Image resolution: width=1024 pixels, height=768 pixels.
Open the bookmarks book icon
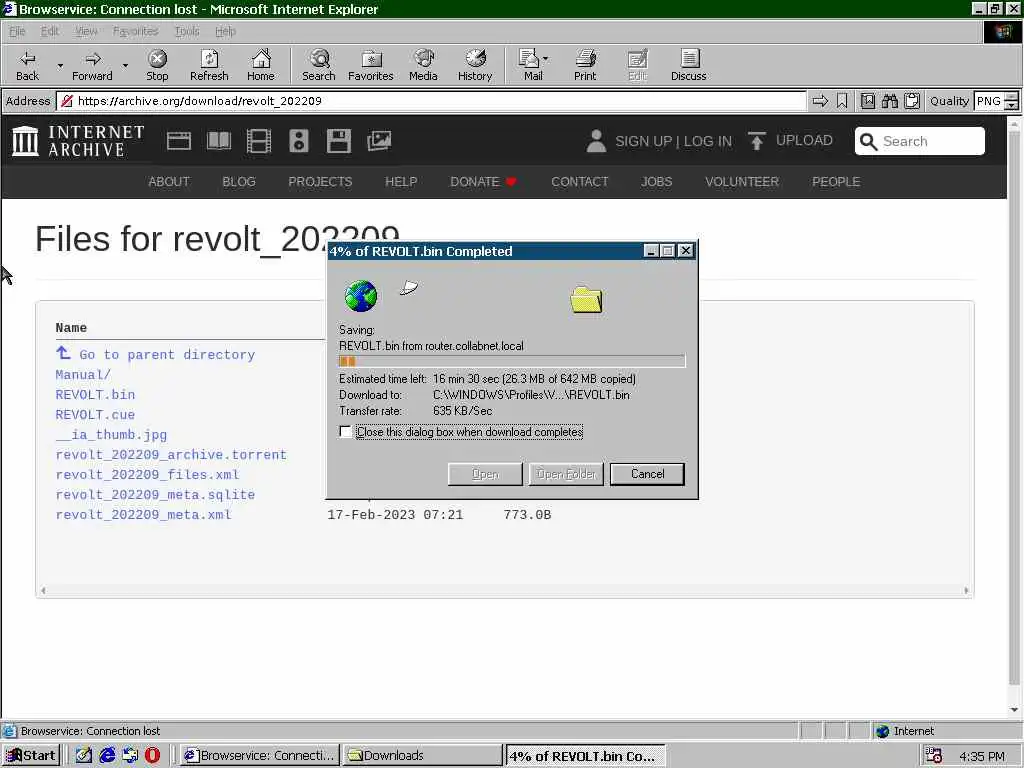(x=868, y=101)
